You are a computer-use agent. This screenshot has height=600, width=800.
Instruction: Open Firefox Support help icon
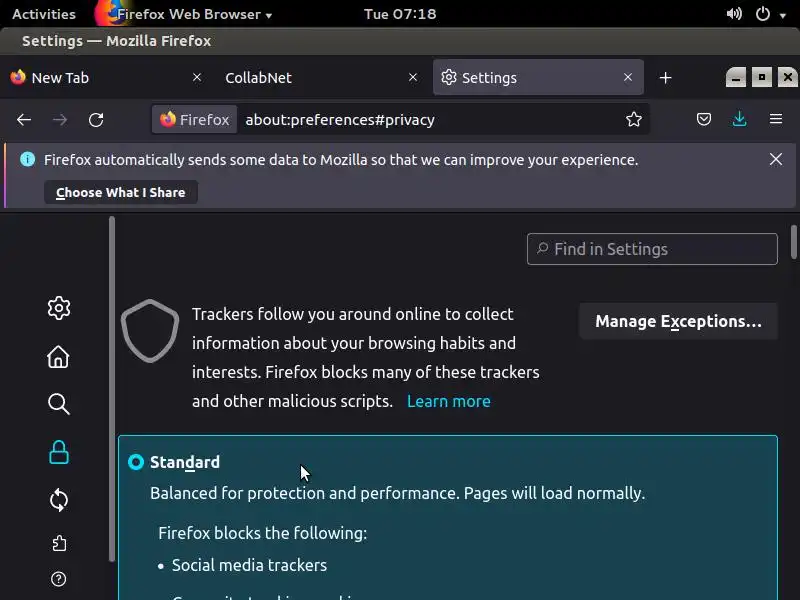59,579
